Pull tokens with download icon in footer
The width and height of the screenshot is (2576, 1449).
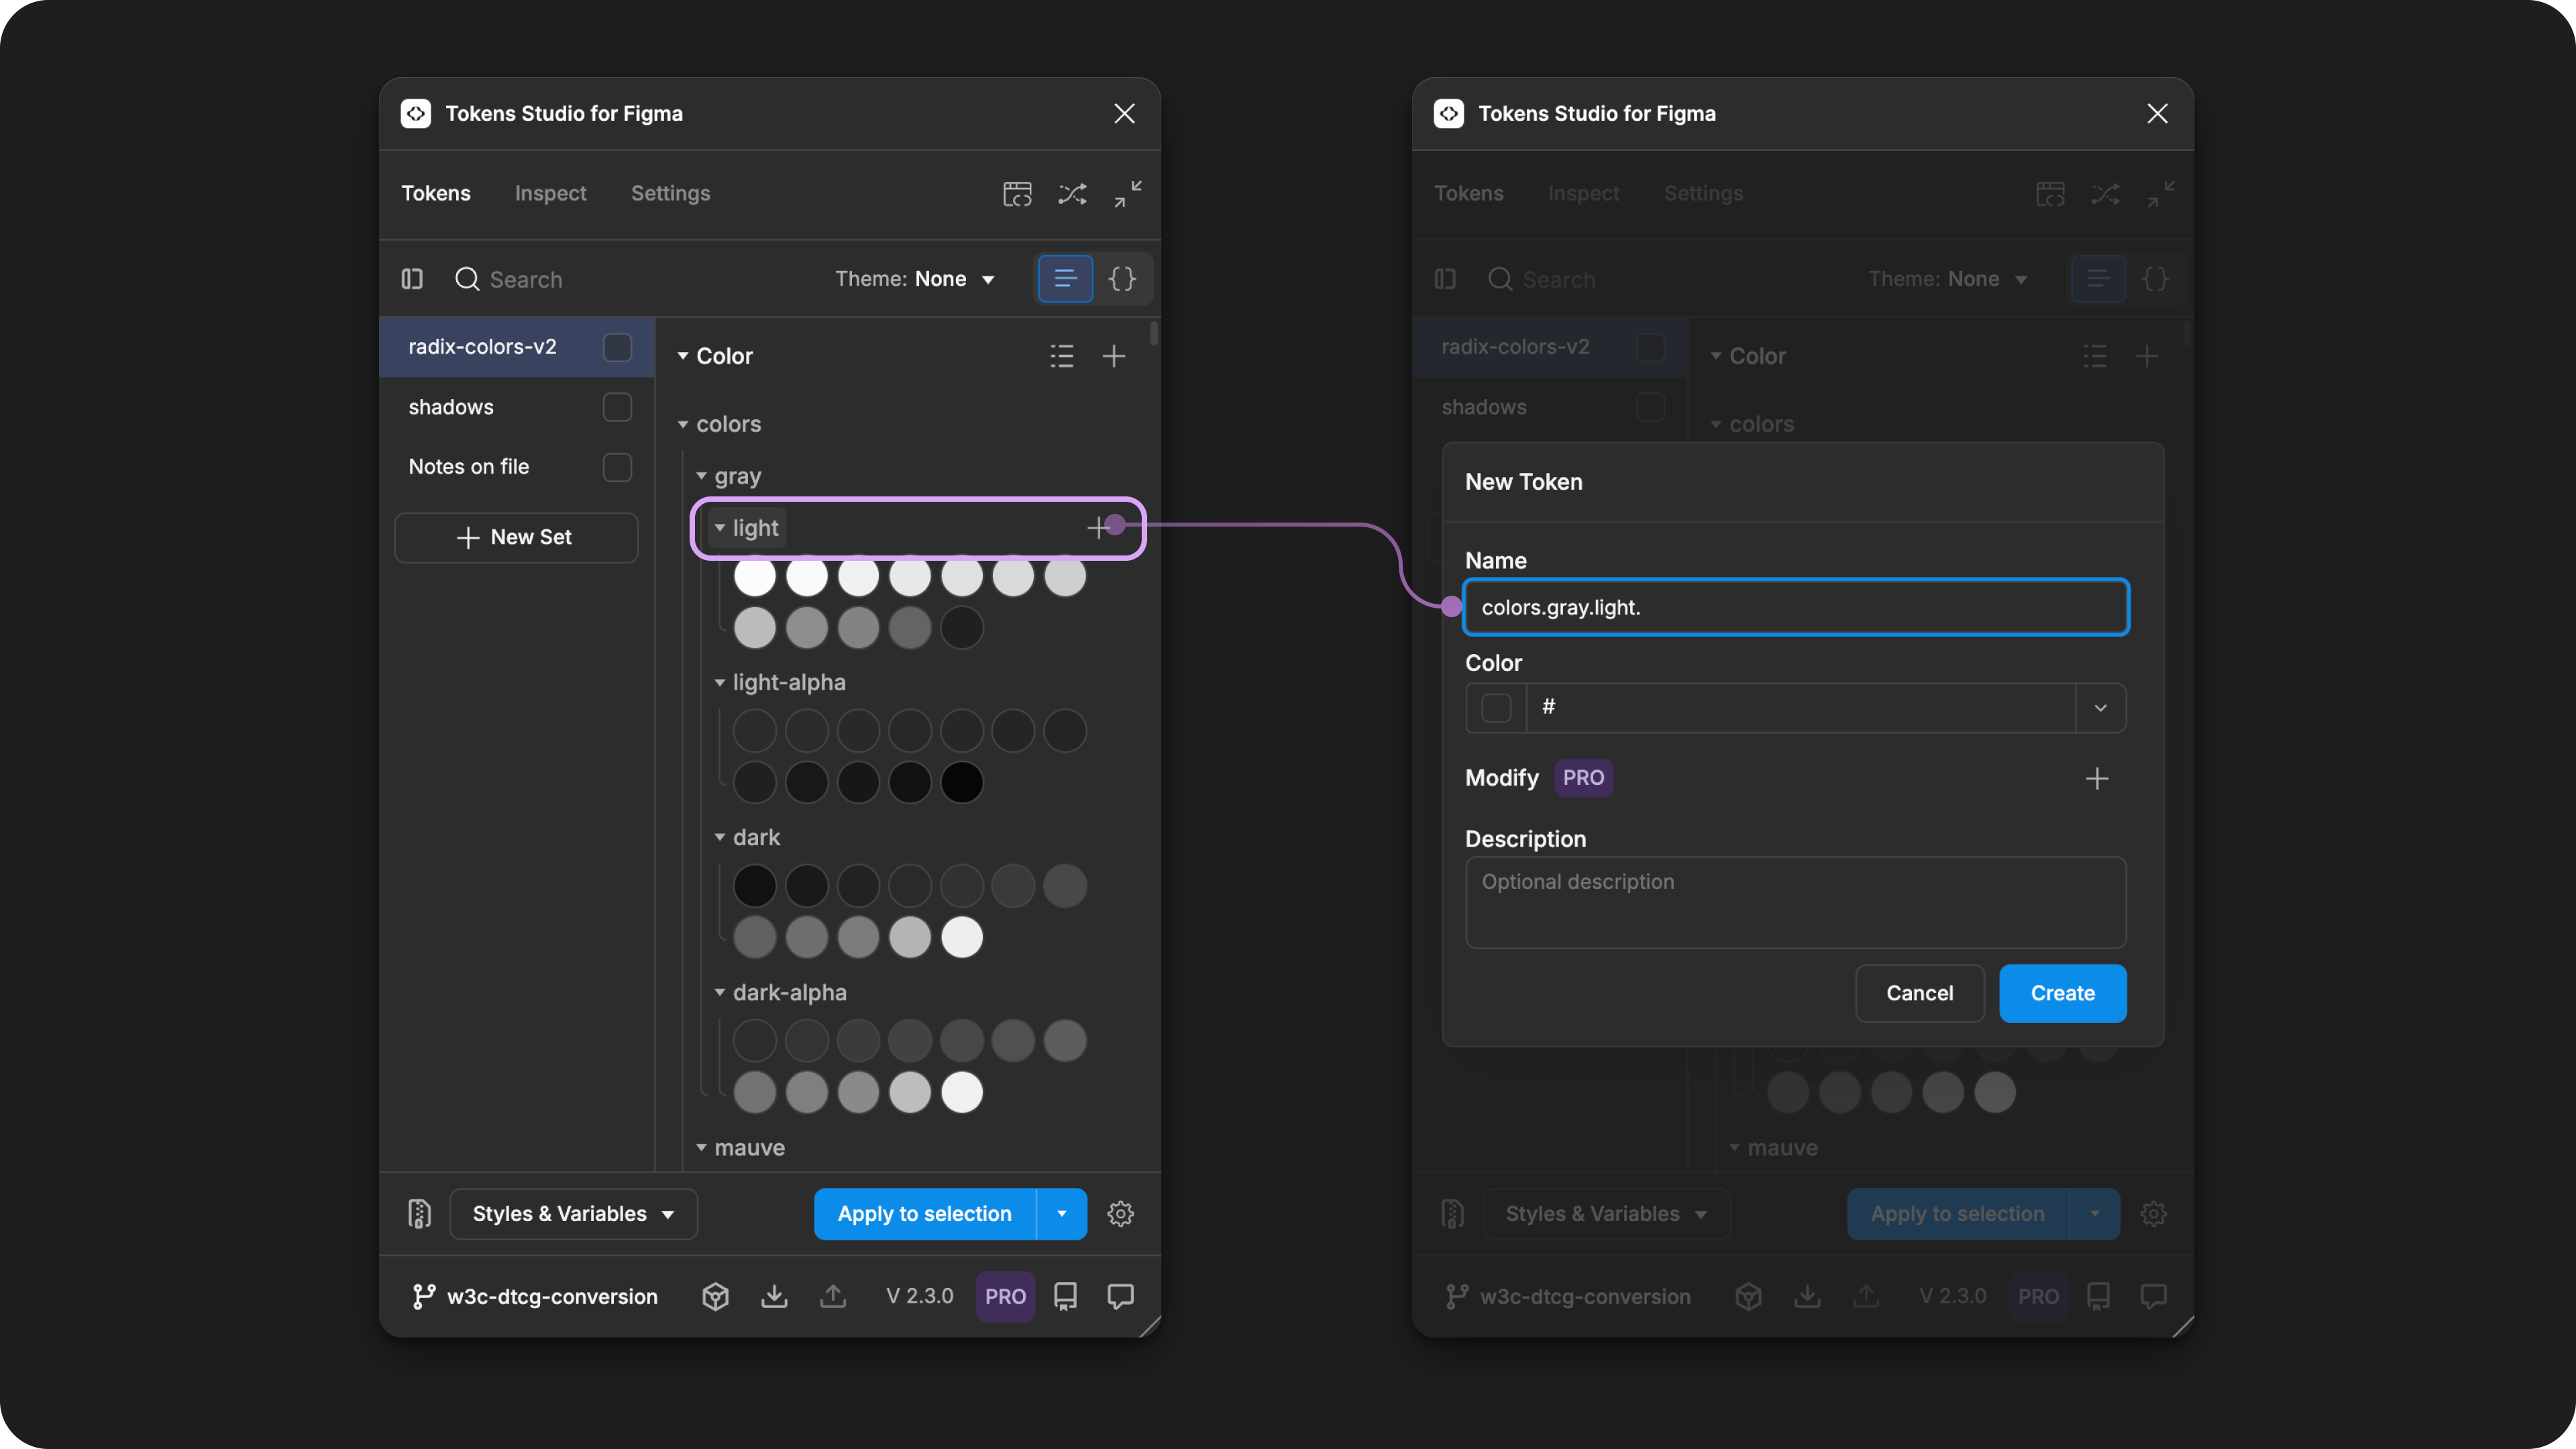774,1297
